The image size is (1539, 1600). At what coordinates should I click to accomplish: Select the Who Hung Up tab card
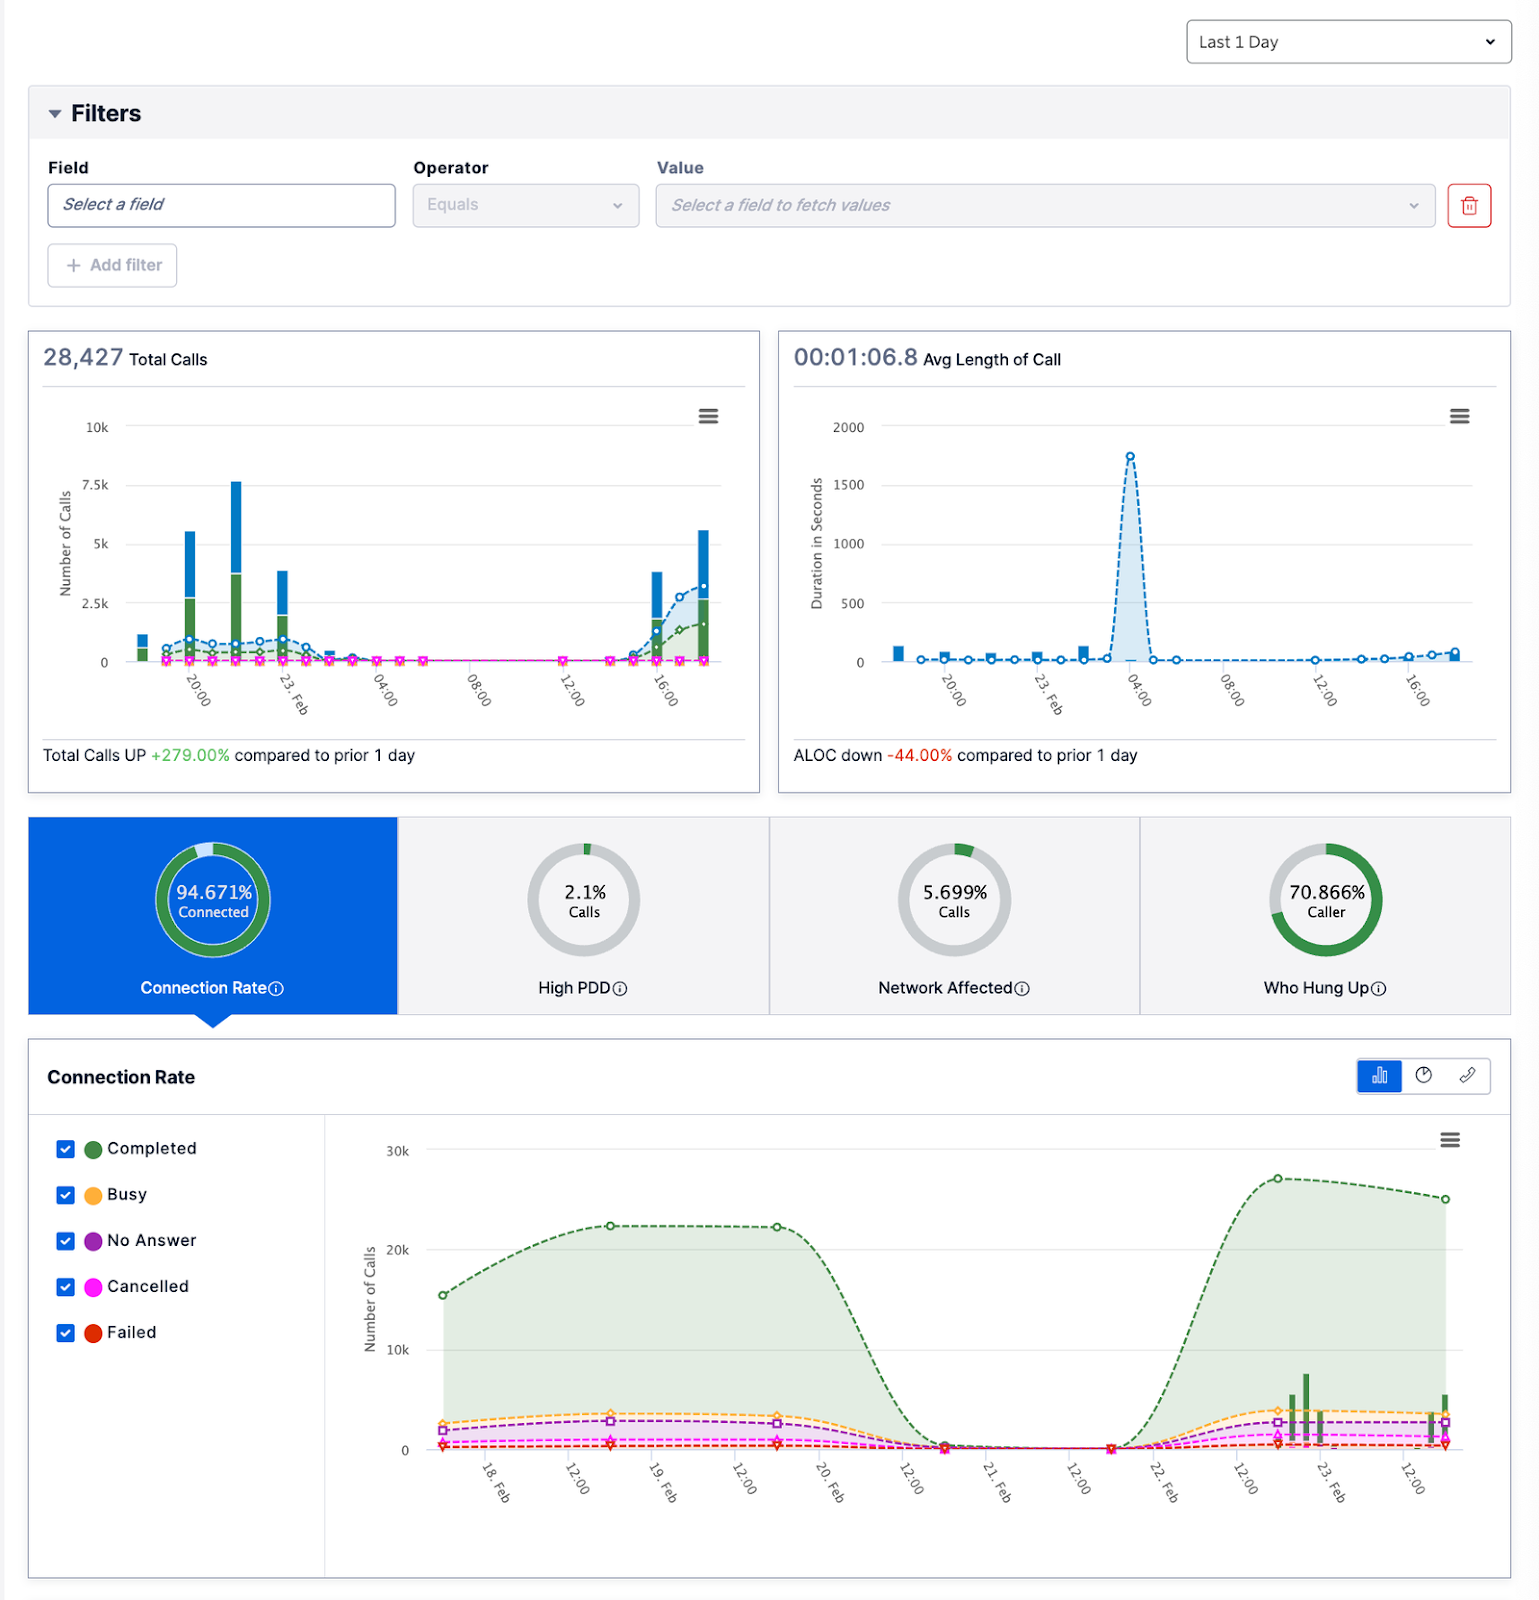coord(1325,916)
